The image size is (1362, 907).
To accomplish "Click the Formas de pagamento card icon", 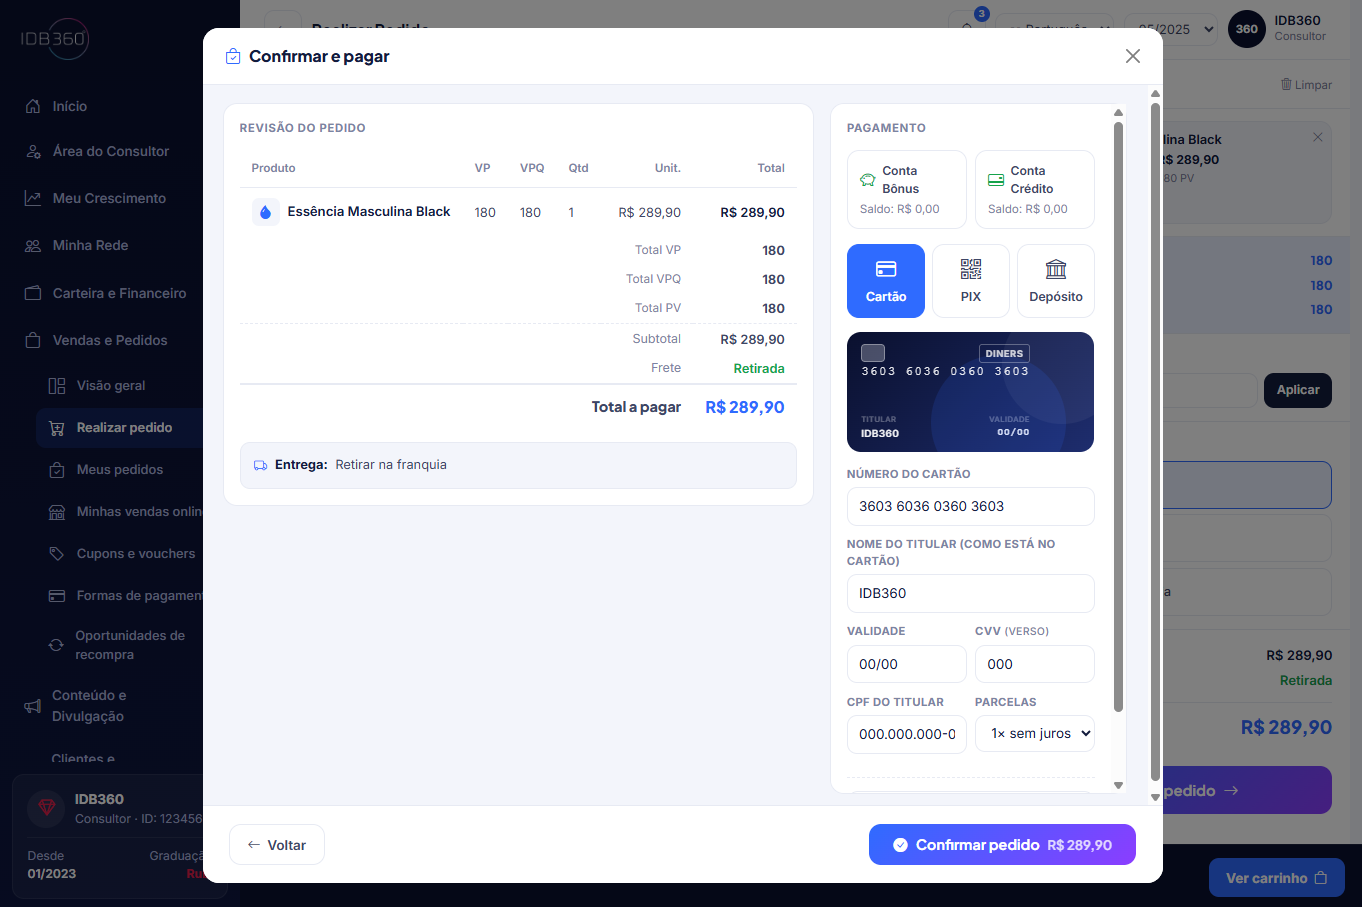I will tap(57, 595).
